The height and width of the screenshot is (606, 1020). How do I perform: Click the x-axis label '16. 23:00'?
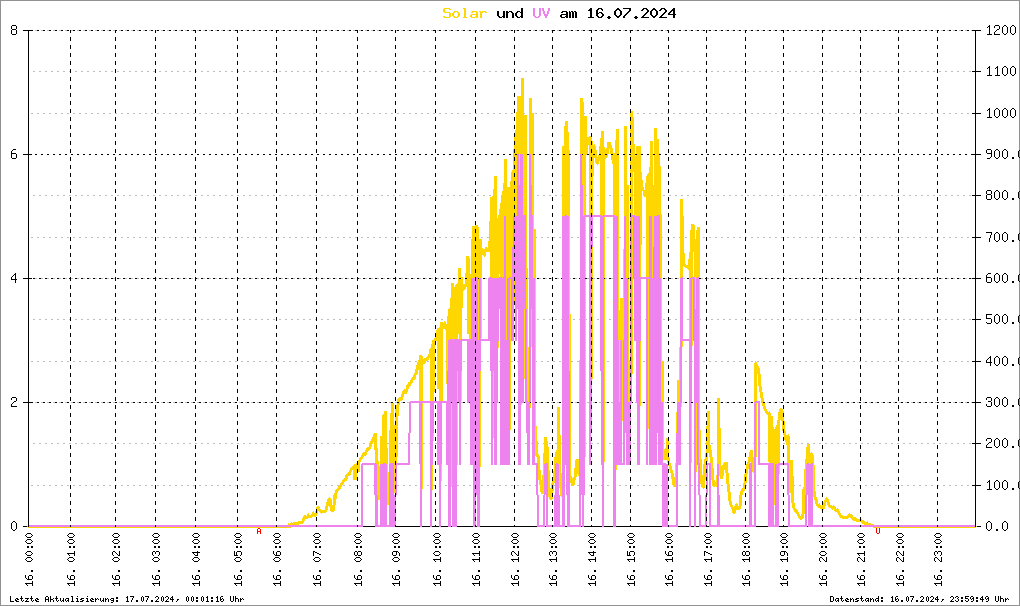[938, 559]
